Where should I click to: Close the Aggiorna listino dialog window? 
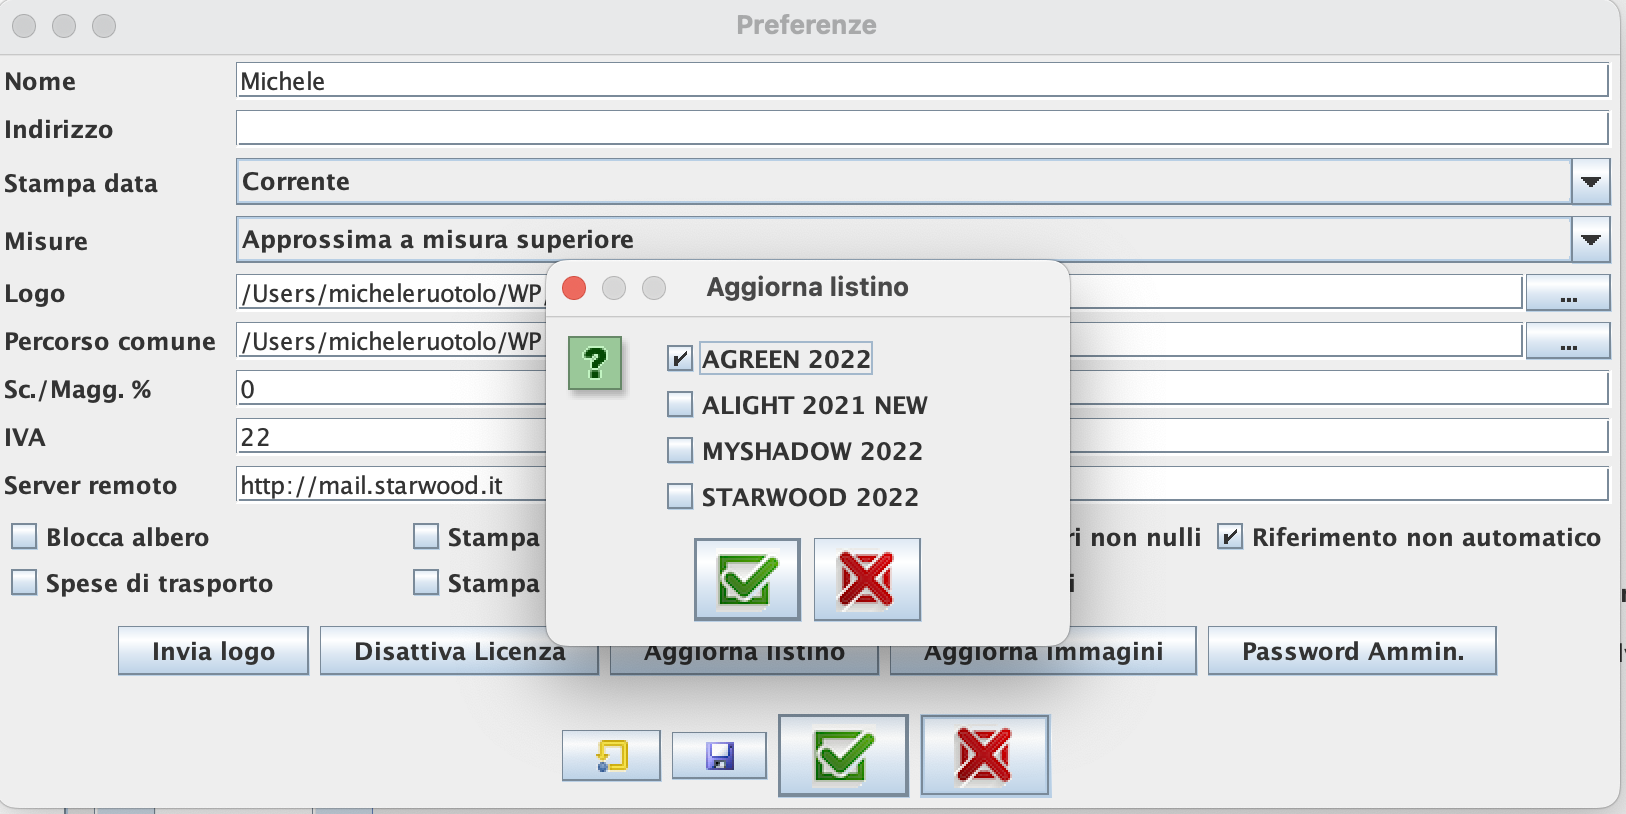(x=574, y=288)
